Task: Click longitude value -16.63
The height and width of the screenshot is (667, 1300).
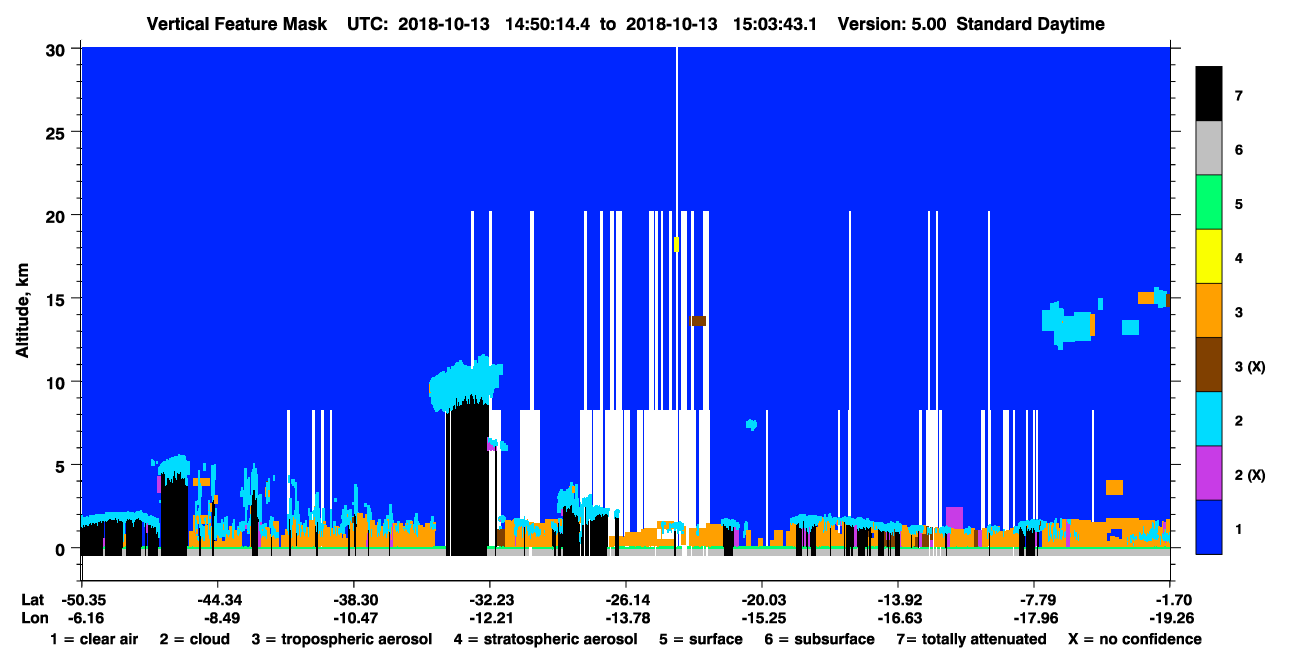Action: pyautogui.click(x=897, y=617)
